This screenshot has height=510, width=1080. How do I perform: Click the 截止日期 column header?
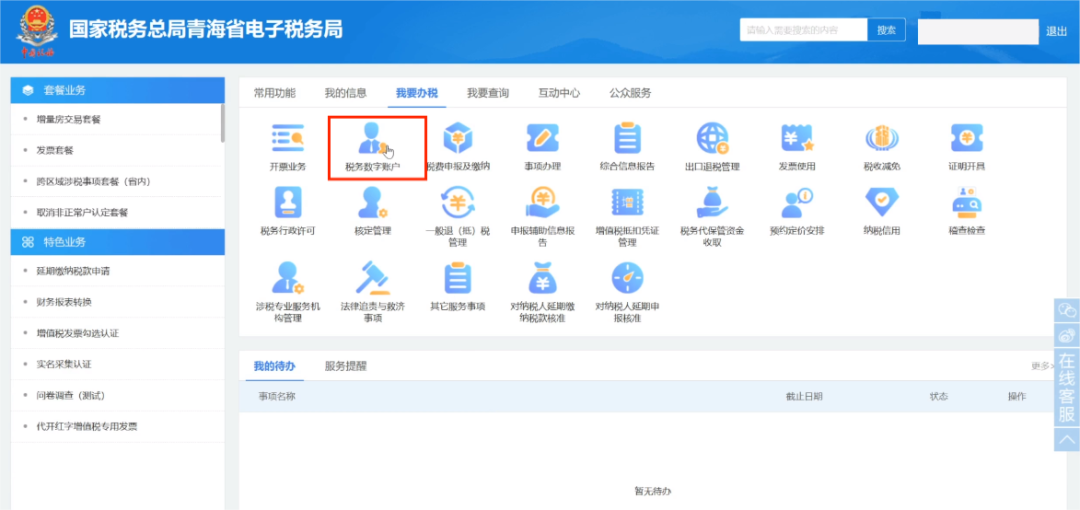804,396
